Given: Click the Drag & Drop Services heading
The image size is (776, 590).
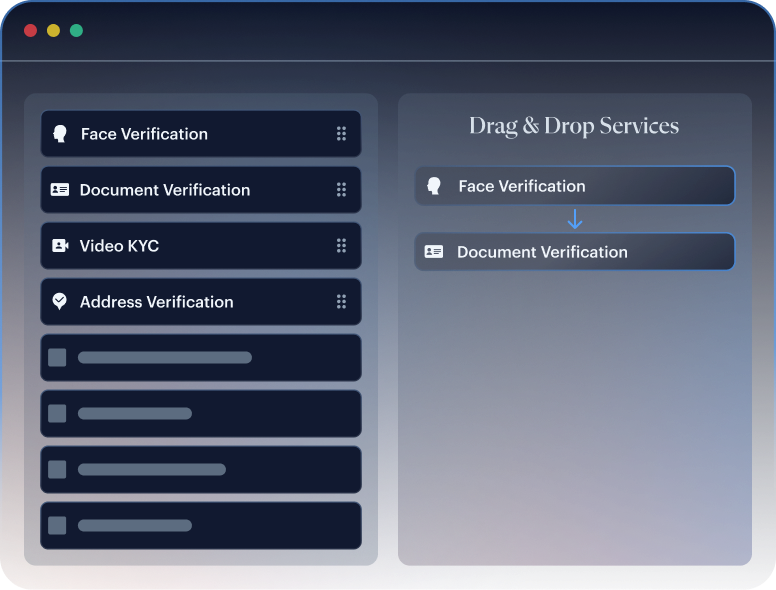Looking at the screenshot, I should pyautogui.click(x=574, y=126).
